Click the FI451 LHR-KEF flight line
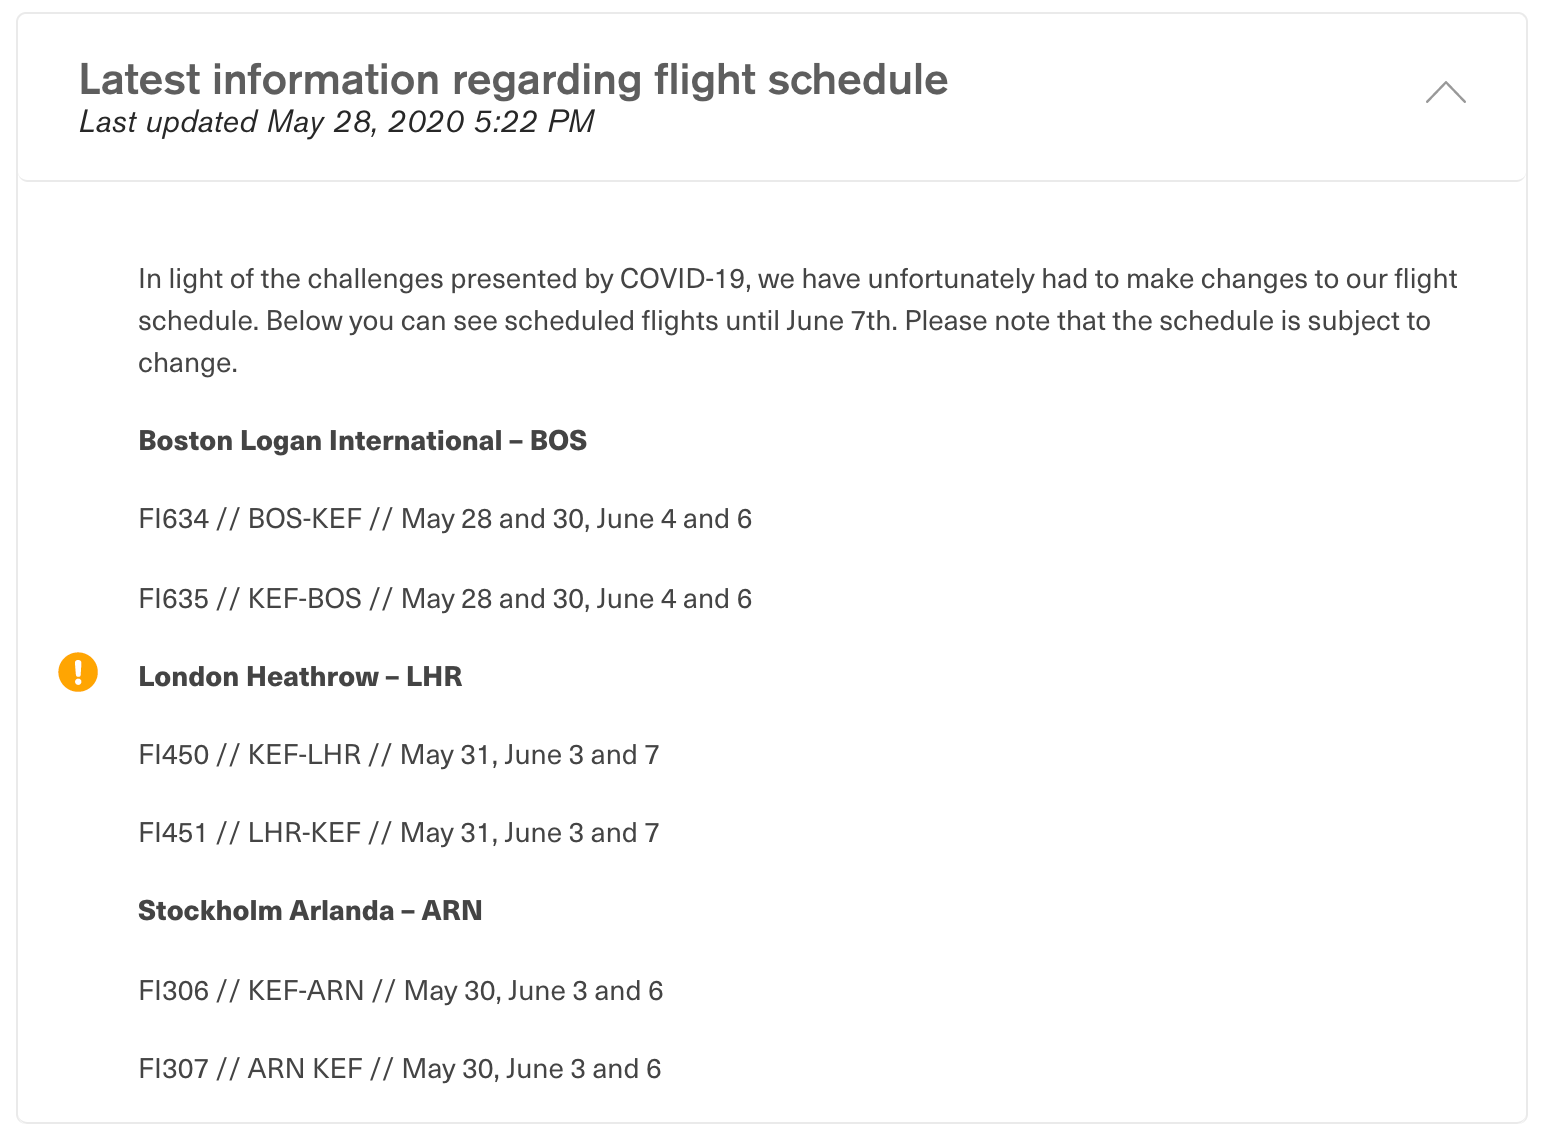This screenshot has height=1138, width=1542. click(x=399, y=833)
